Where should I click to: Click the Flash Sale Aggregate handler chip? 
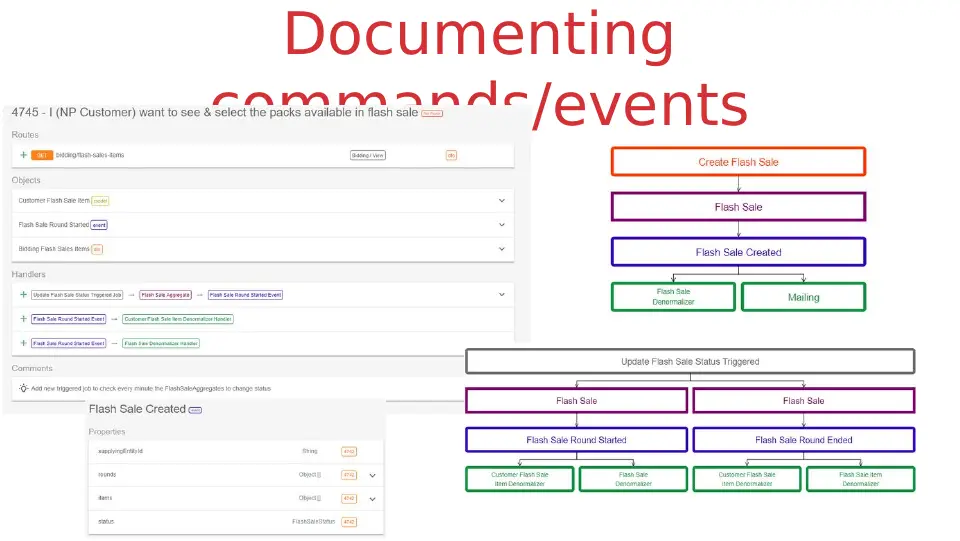pos(165,295)
